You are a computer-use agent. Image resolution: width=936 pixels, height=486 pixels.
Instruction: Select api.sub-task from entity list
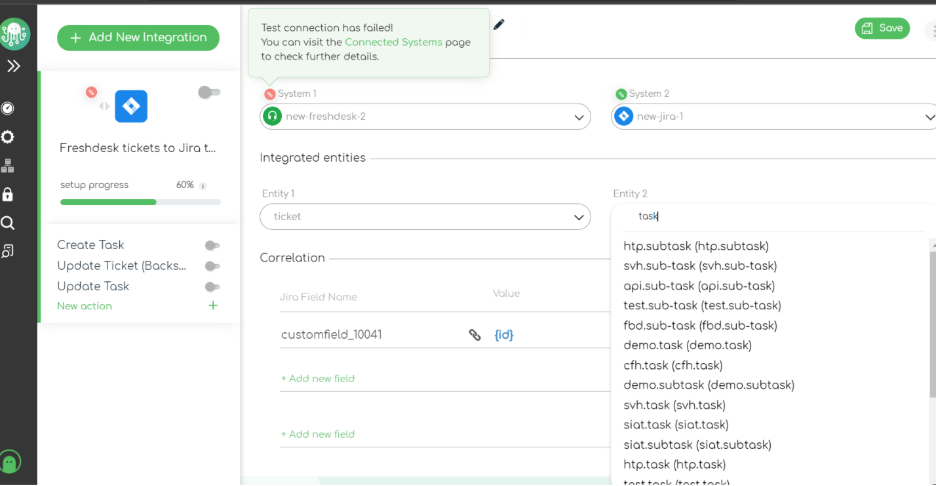point(699,286)
